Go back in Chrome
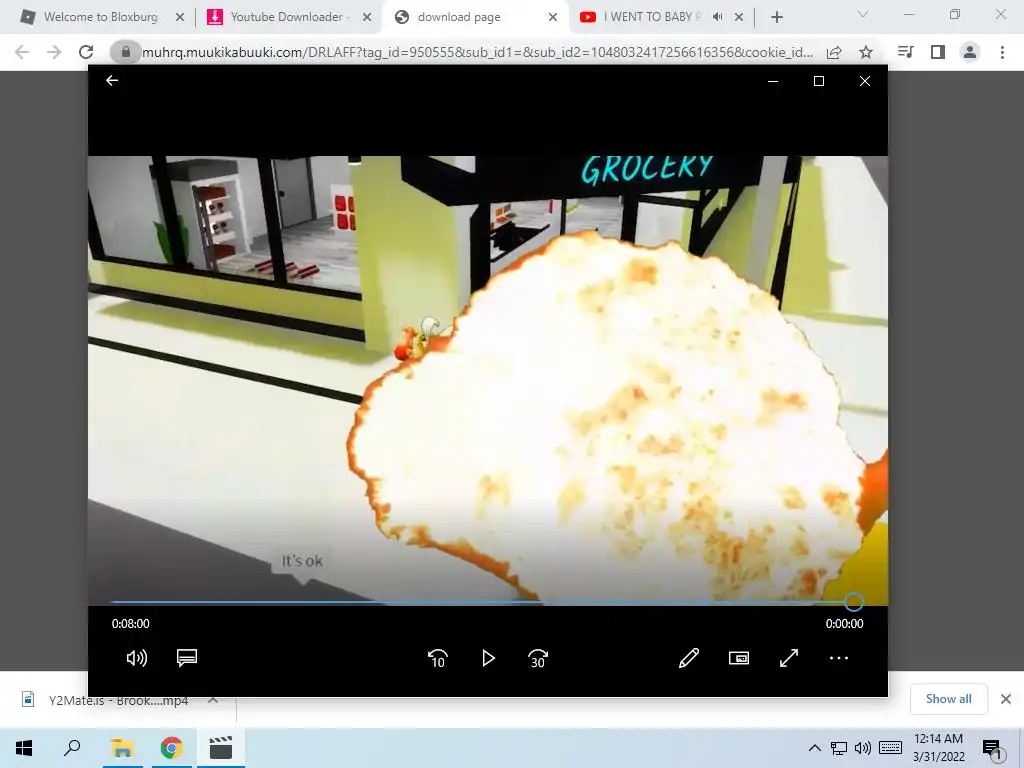 [22, 52]
